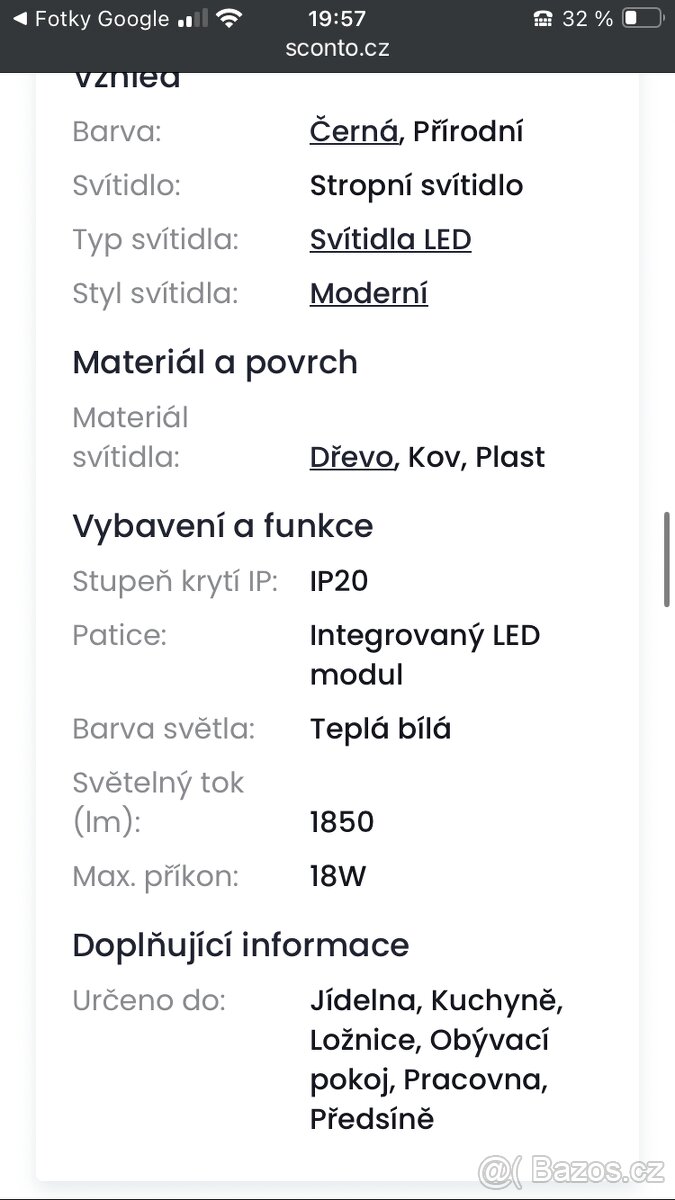Tap the lock icon next to battery percentage
This screenshot has width=675, height=1200.
point(543,17)
